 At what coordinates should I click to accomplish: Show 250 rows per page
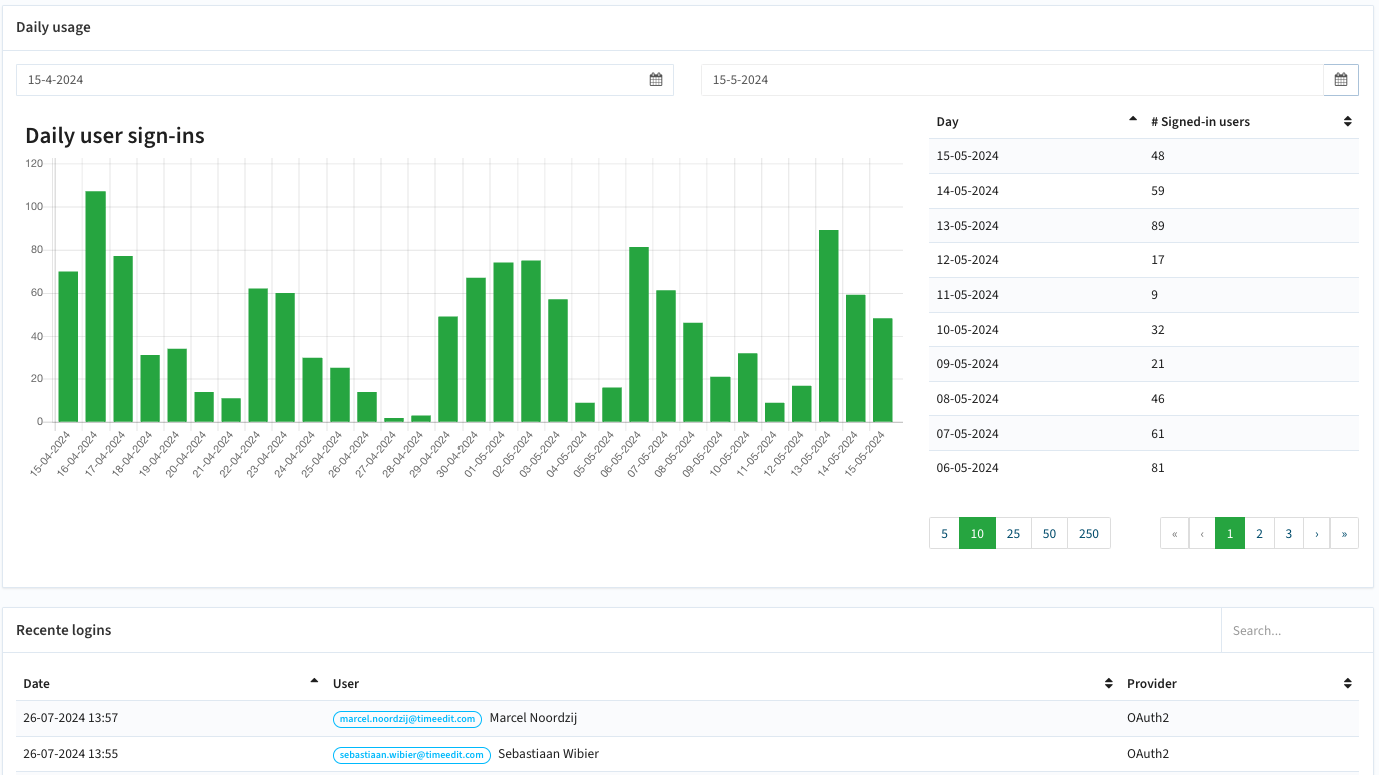[1089, 533]
